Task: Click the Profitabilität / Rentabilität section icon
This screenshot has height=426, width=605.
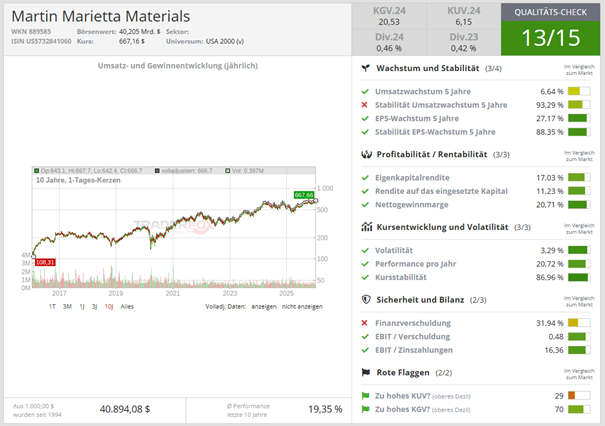Action: [x=366, y=154]
